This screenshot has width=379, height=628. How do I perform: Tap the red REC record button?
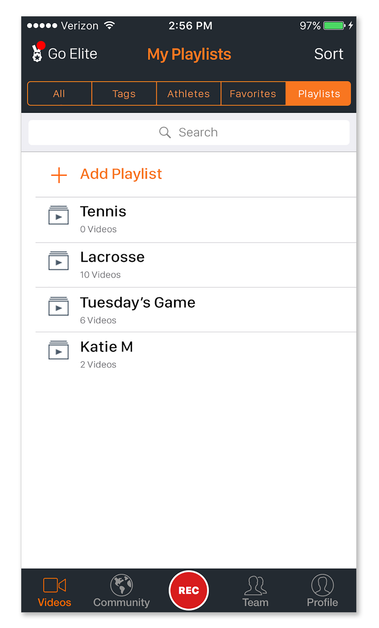coord(189,590)
